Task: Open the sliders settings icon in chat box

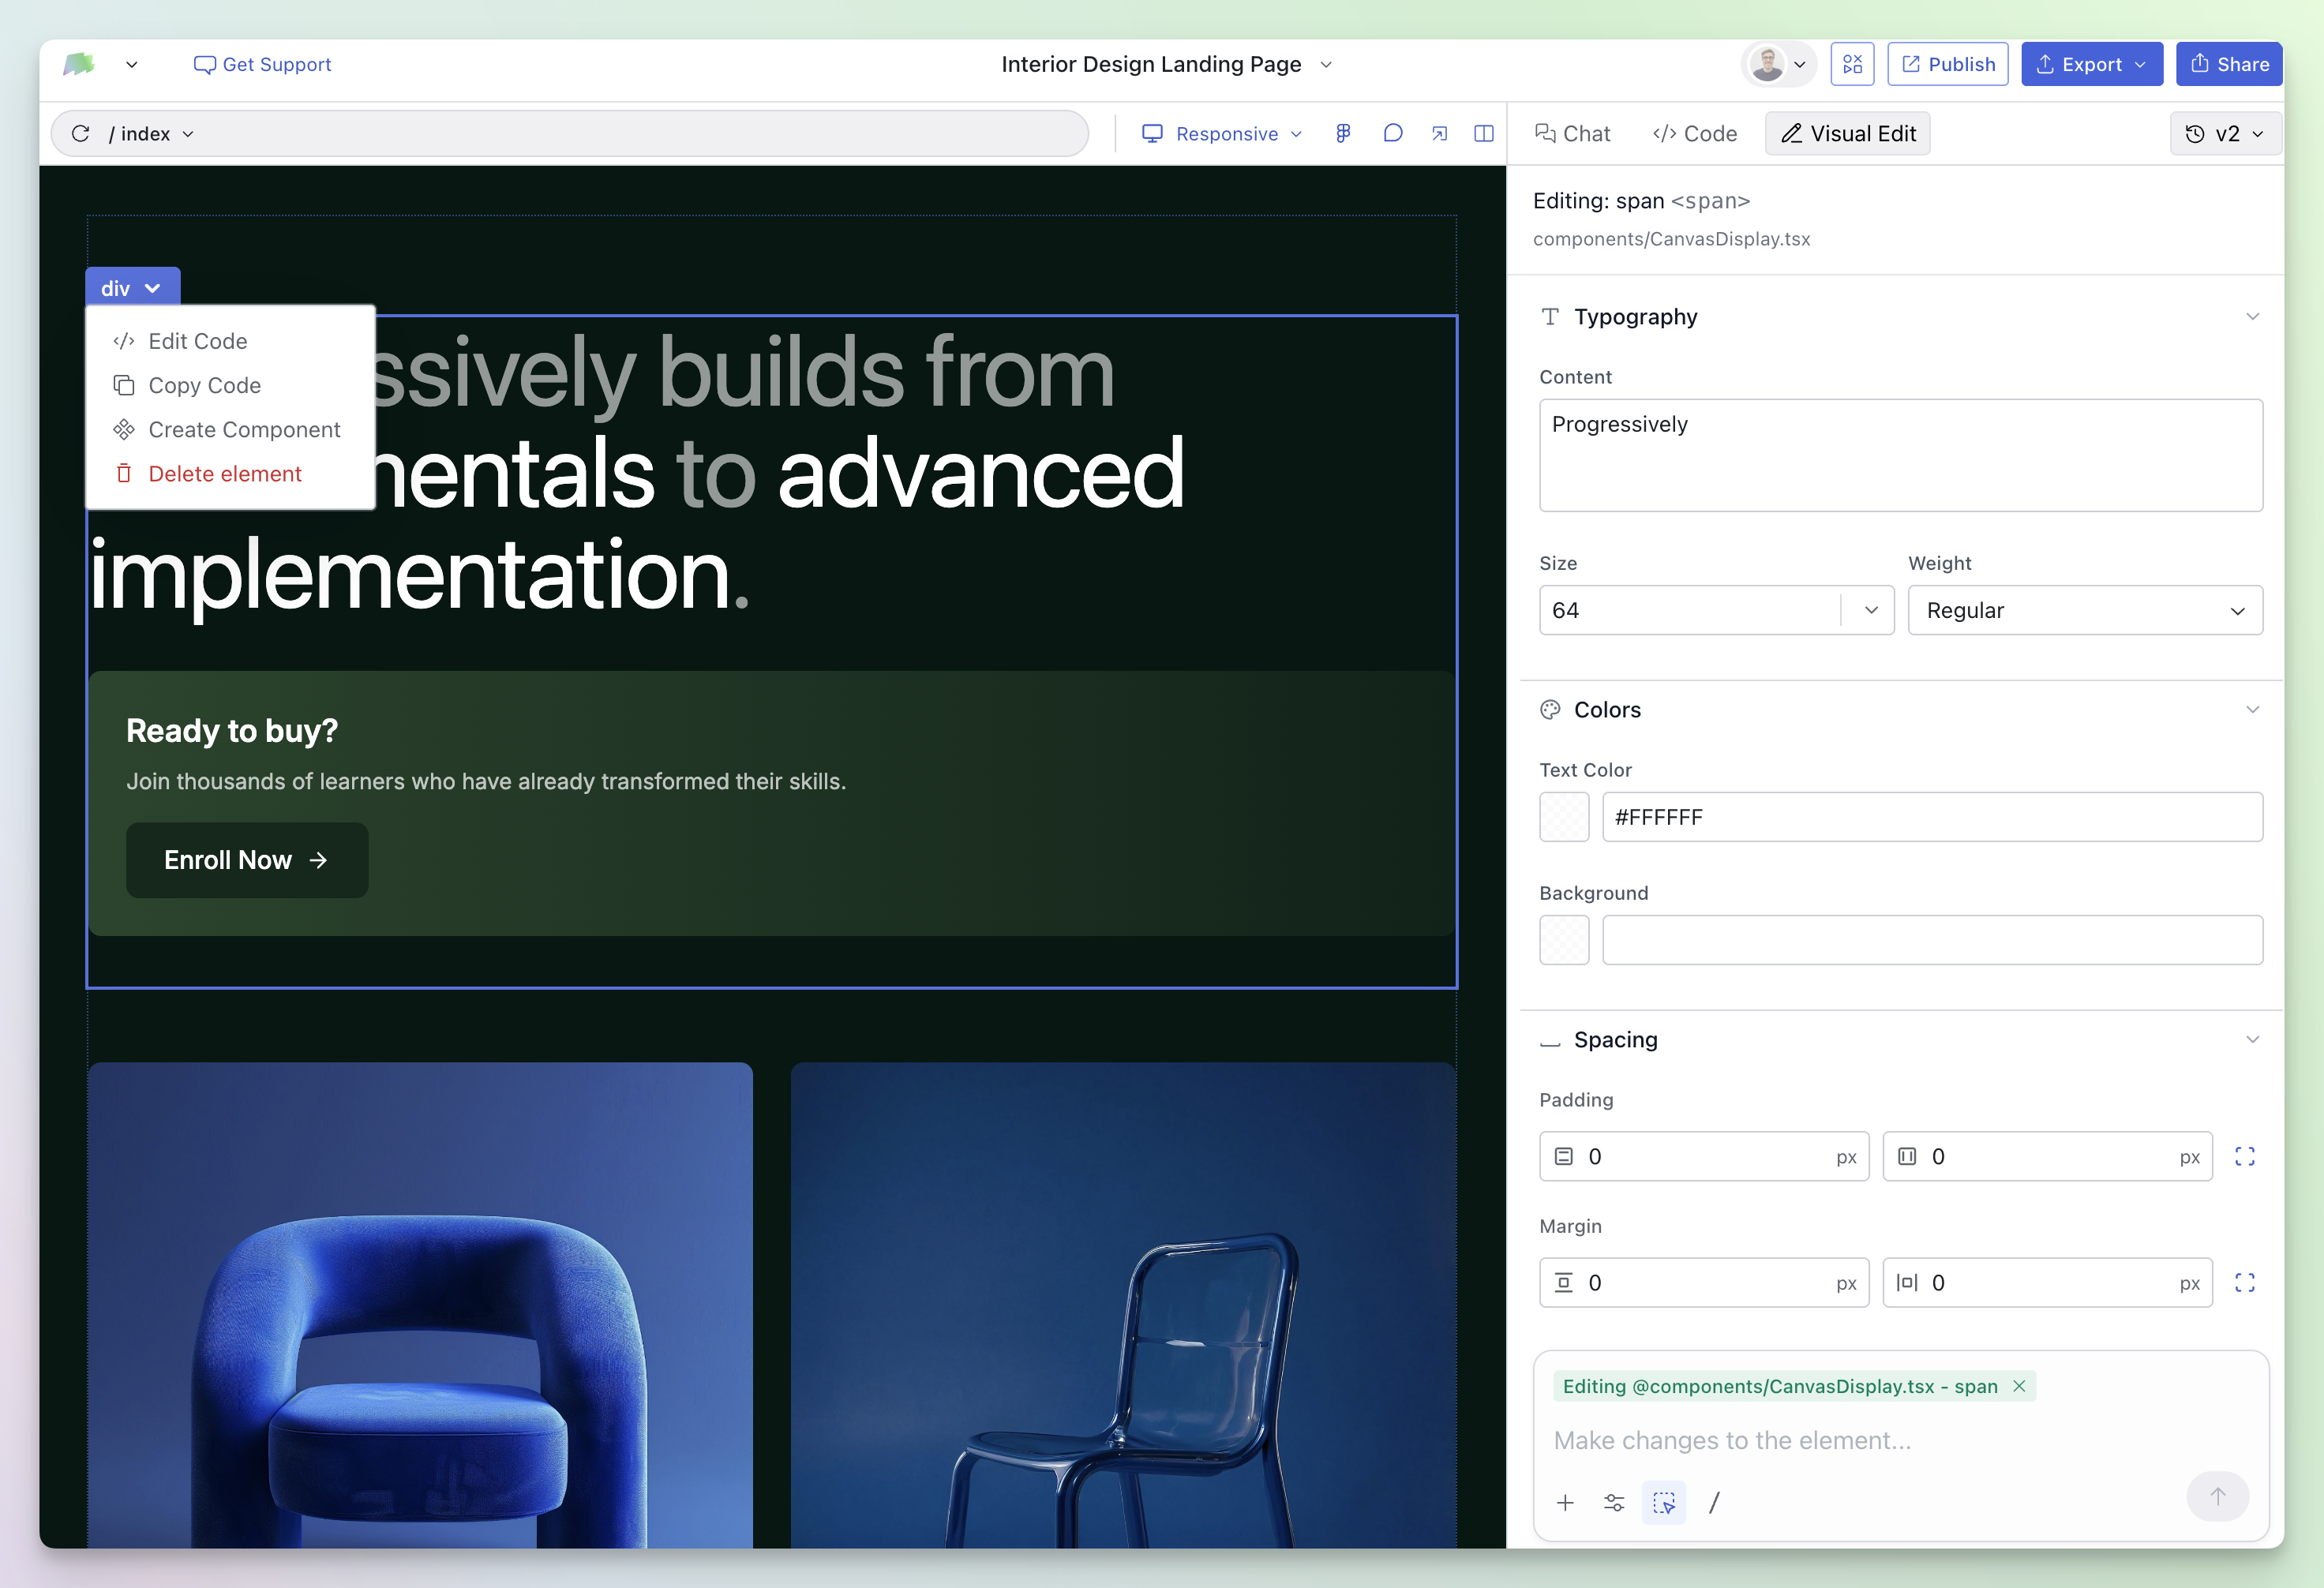Action: pyautogui.click(x=1613, y=1502)
